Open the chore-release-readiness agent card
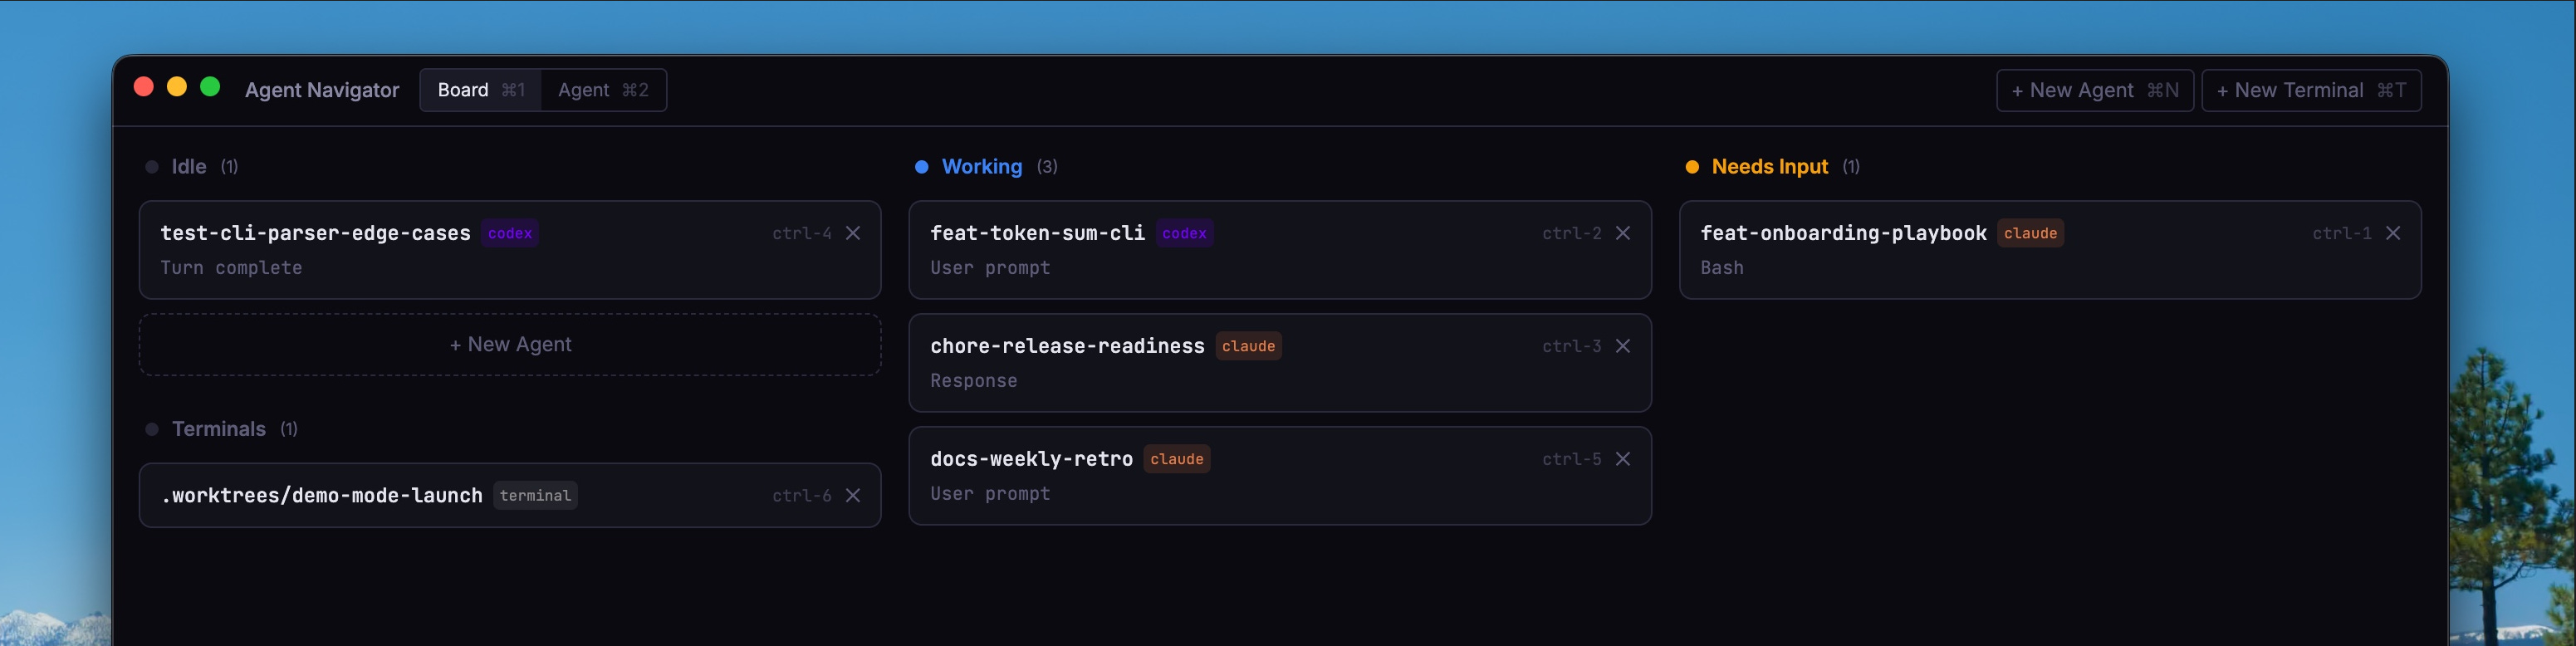 point(1280,363)
